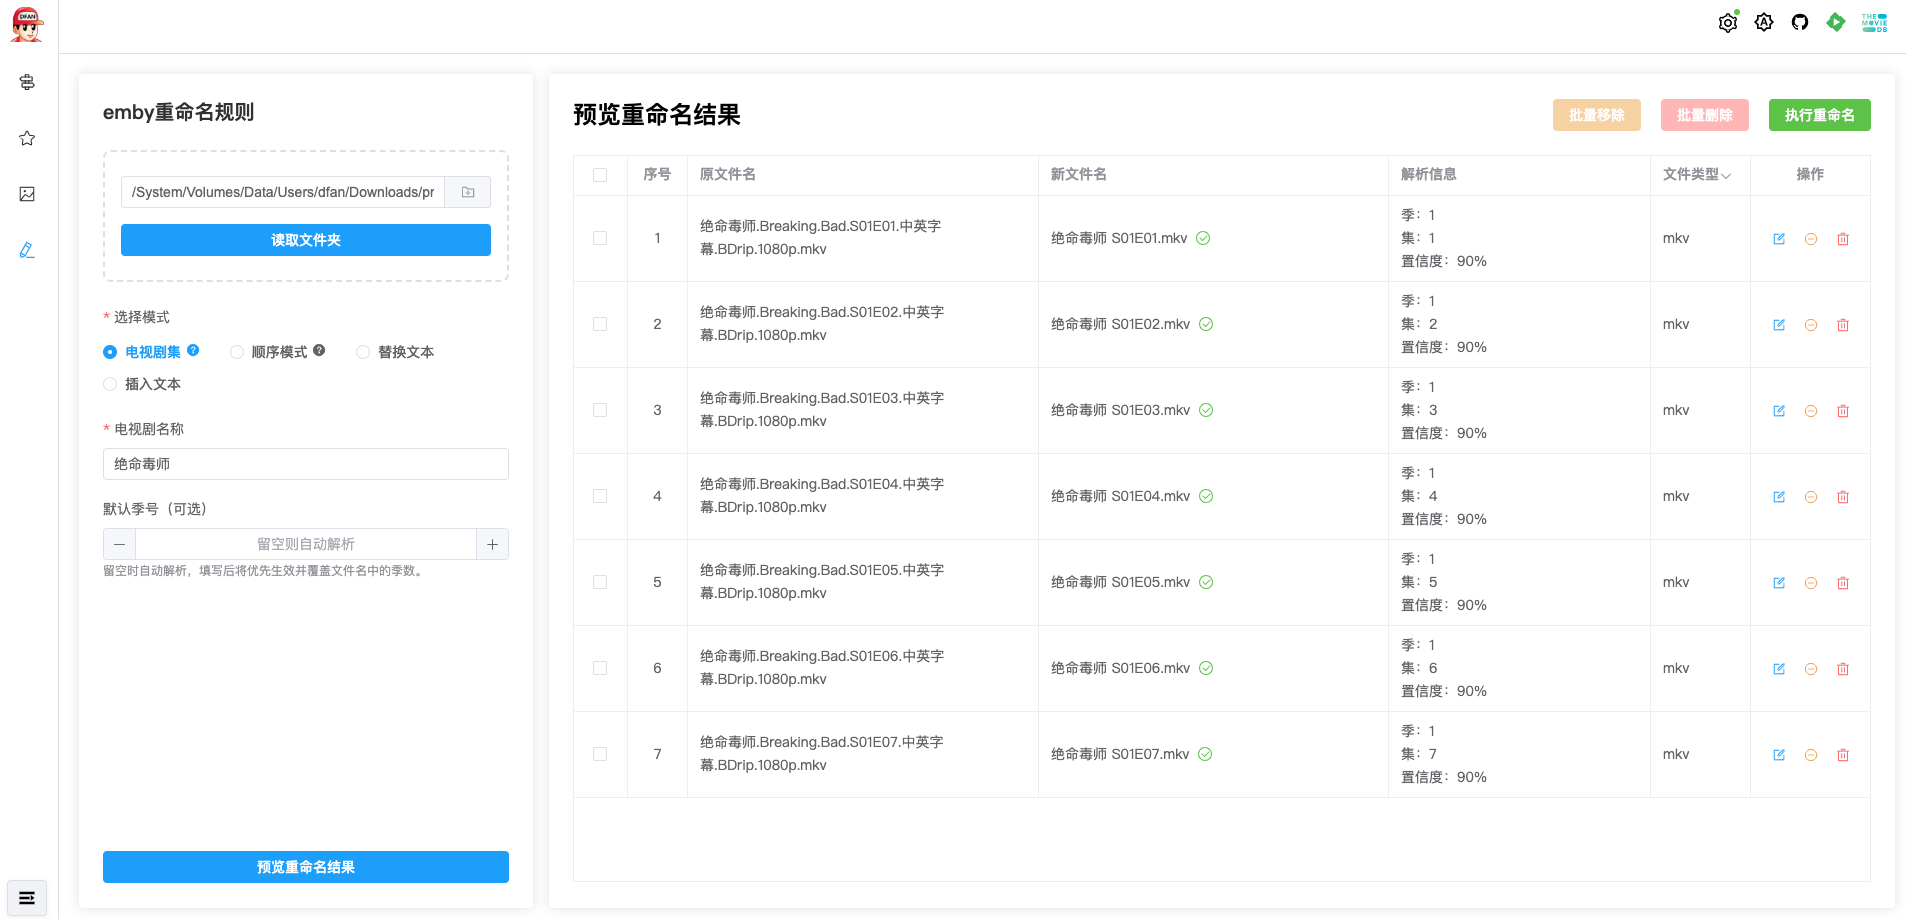This screenshot has width=1906, height=919.
Task: Remove row 3 S01E03 with minus icon
Action: tap(1811, 411)
